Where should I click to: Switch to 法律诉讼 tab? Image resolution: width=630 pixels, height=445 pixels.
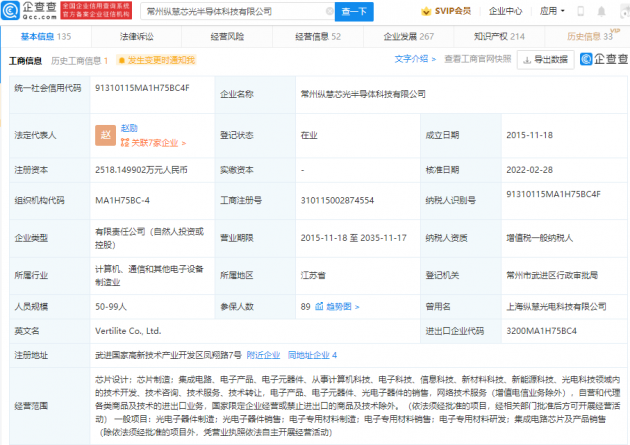pos(137,37)
